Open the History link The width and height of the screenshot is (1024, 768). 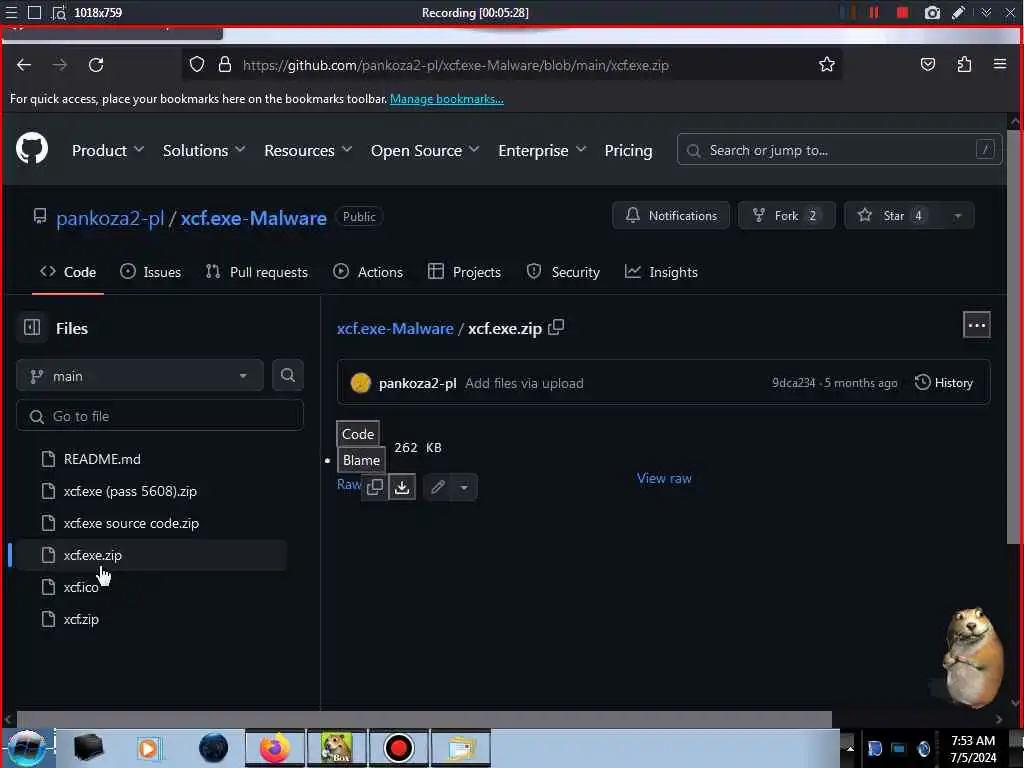[x=944, y=383]
